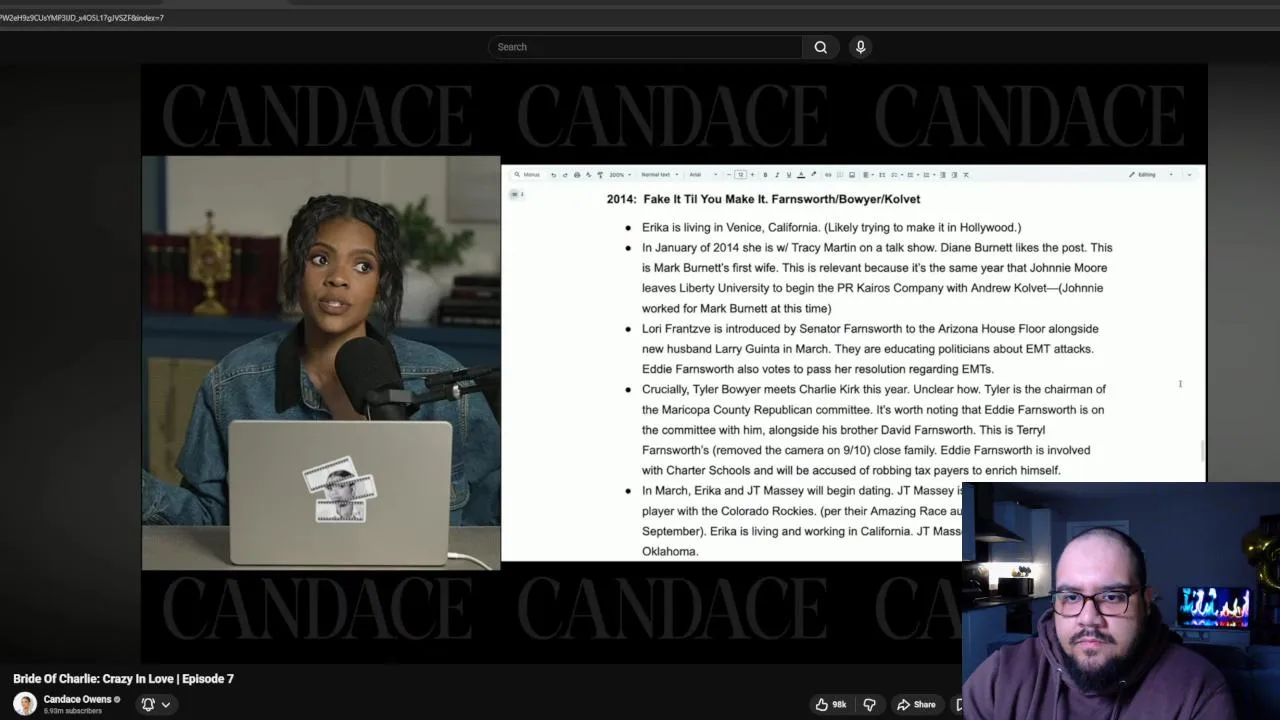Screen dimensions: 1280x720
Task: Share the Bride Of Charlie video
Action: point(916,704)
